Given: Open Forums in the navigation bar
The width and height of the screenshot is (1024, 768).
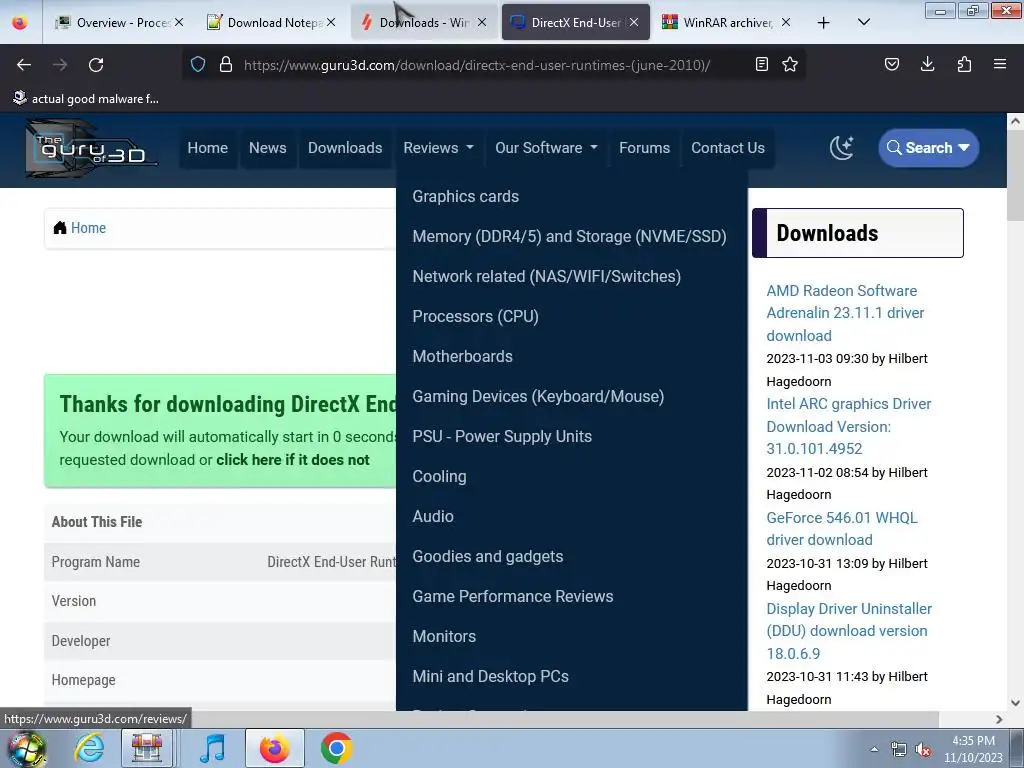Looking at the screenshot, I should [645, 148].
